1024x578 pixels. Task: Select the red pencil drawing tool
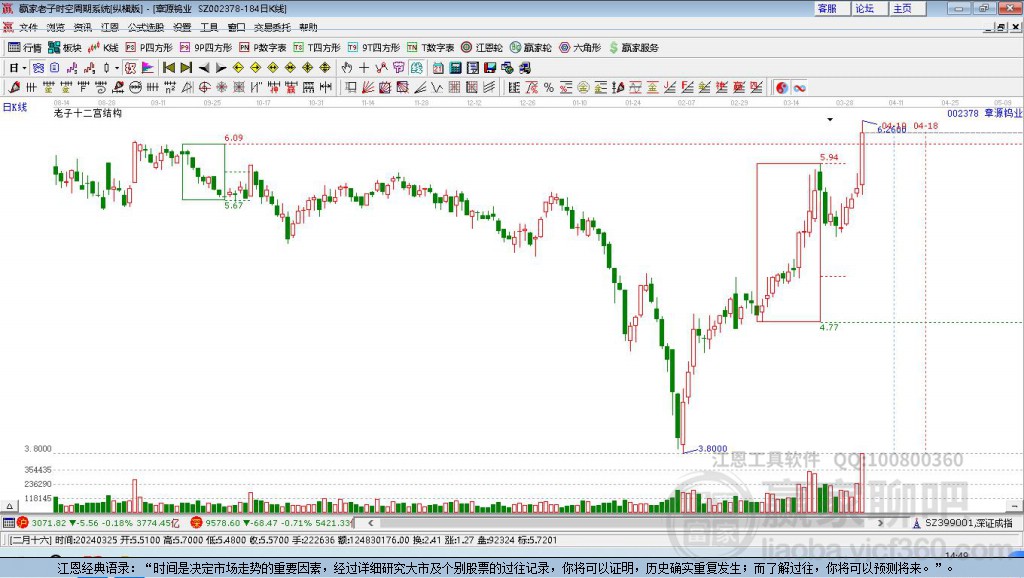coord(14,88)
